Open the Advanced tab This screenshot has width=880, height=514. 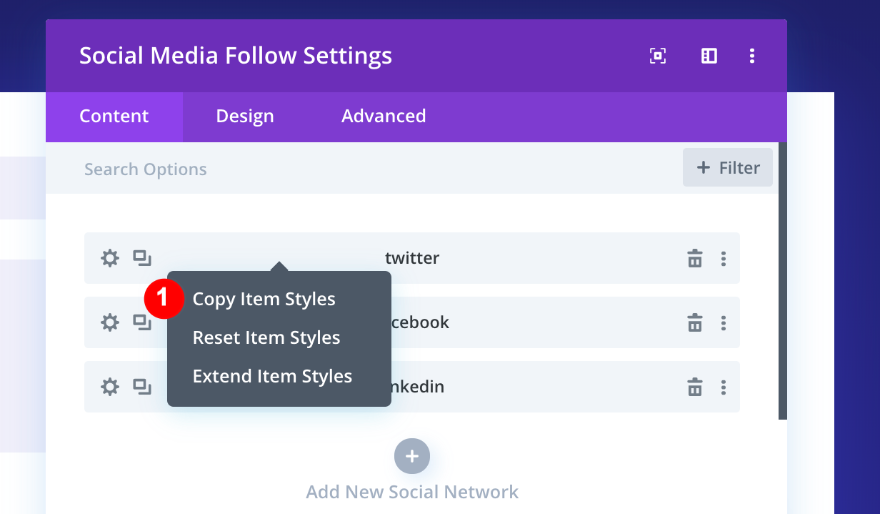383,116
